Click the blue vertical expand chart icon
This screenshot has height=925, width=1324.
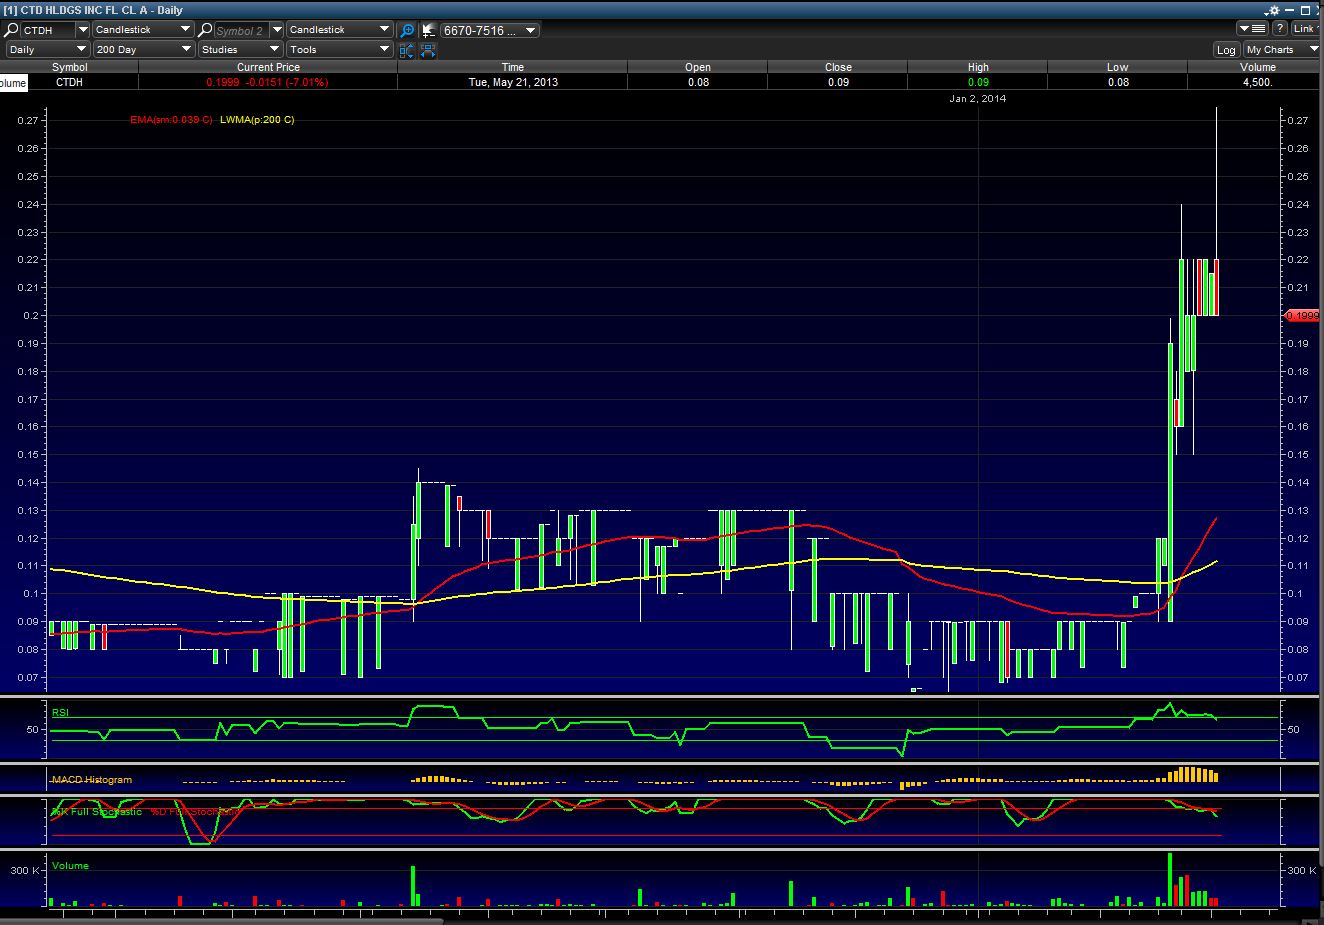point(407,50)
